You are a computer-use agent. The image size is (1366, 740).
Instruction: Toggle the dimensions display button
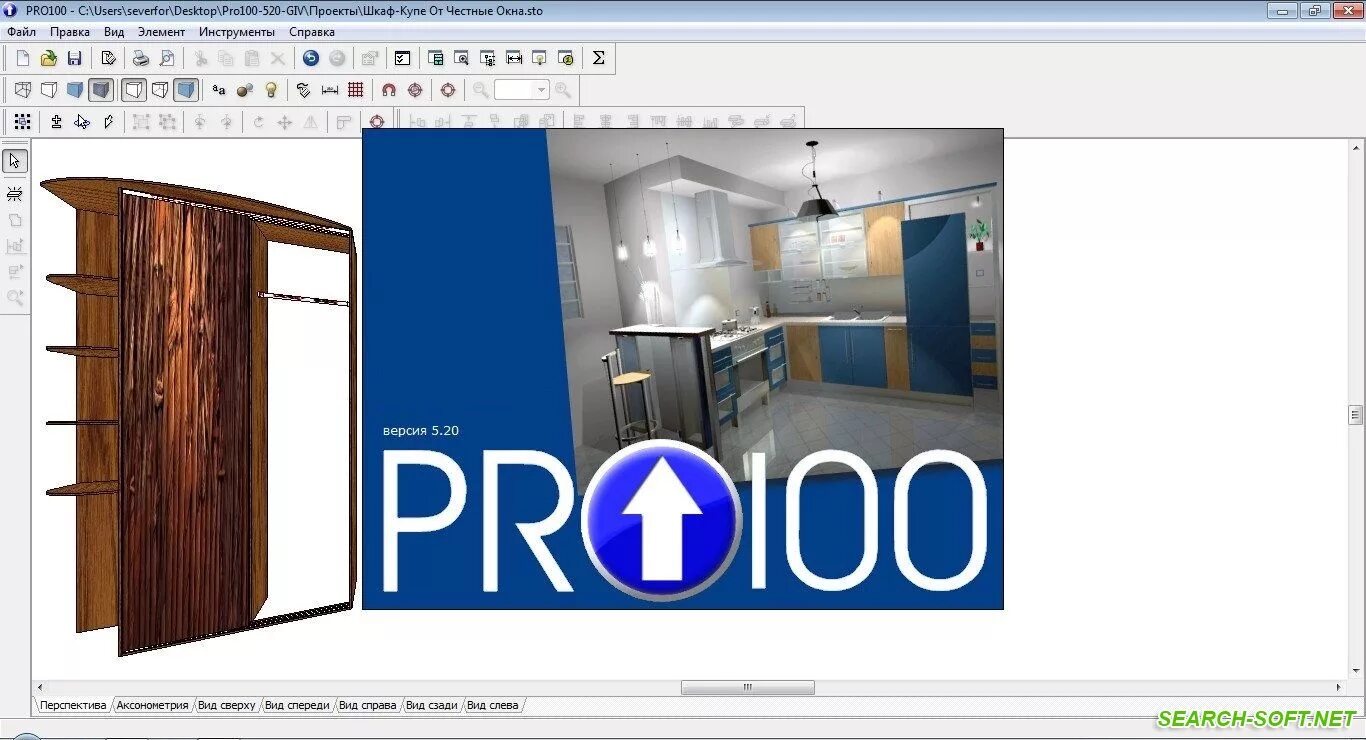[x=330, y=90]
